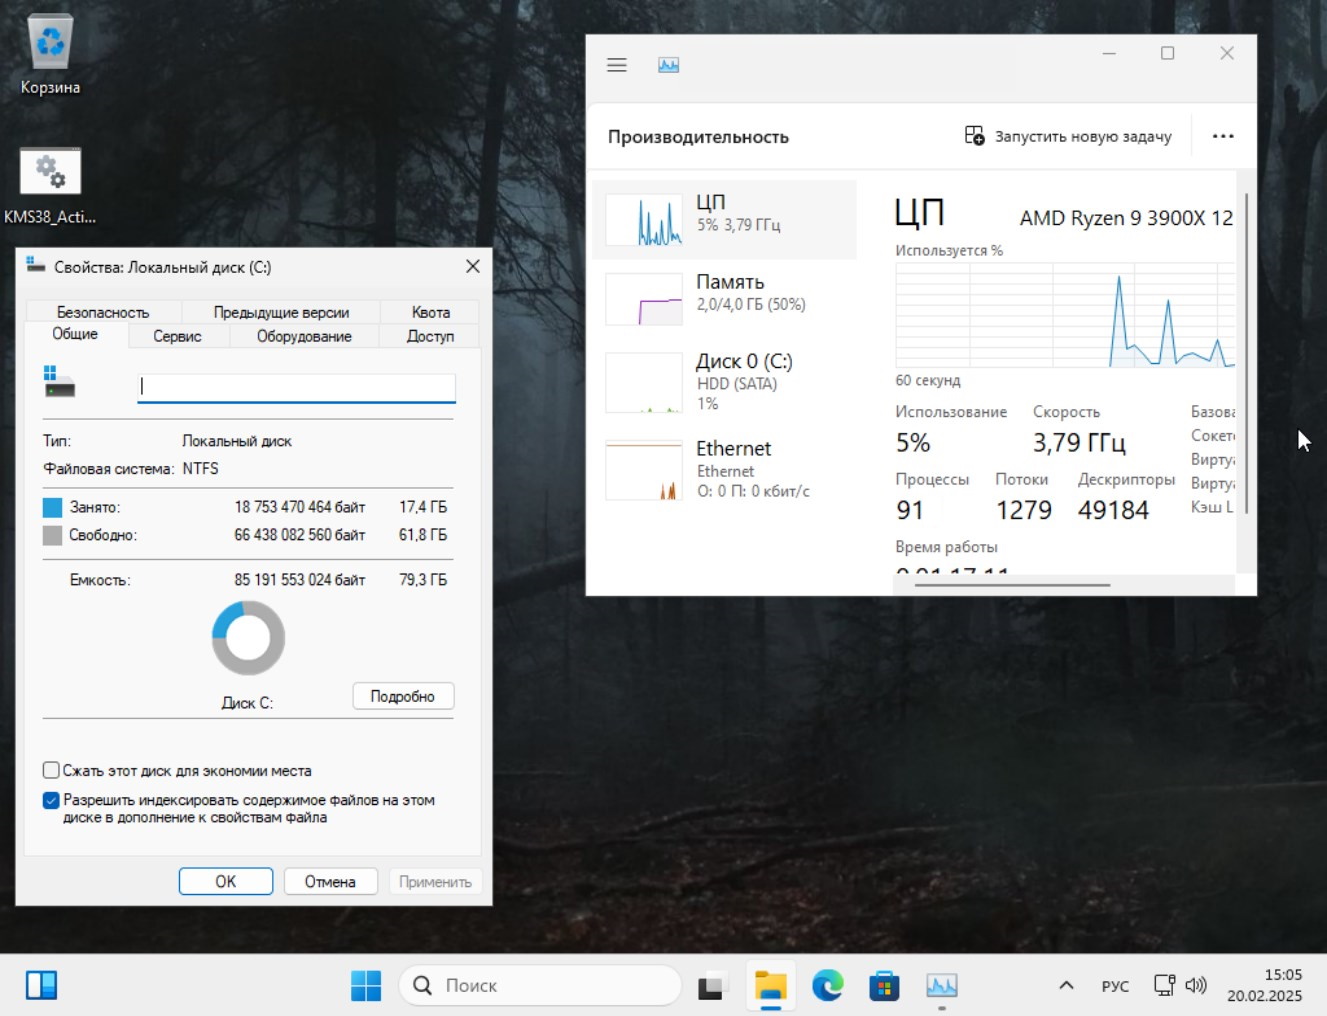Click the NTFS file system value
The width and height of the screenshot is (1327, 1016).
click(x=200, y=468)
